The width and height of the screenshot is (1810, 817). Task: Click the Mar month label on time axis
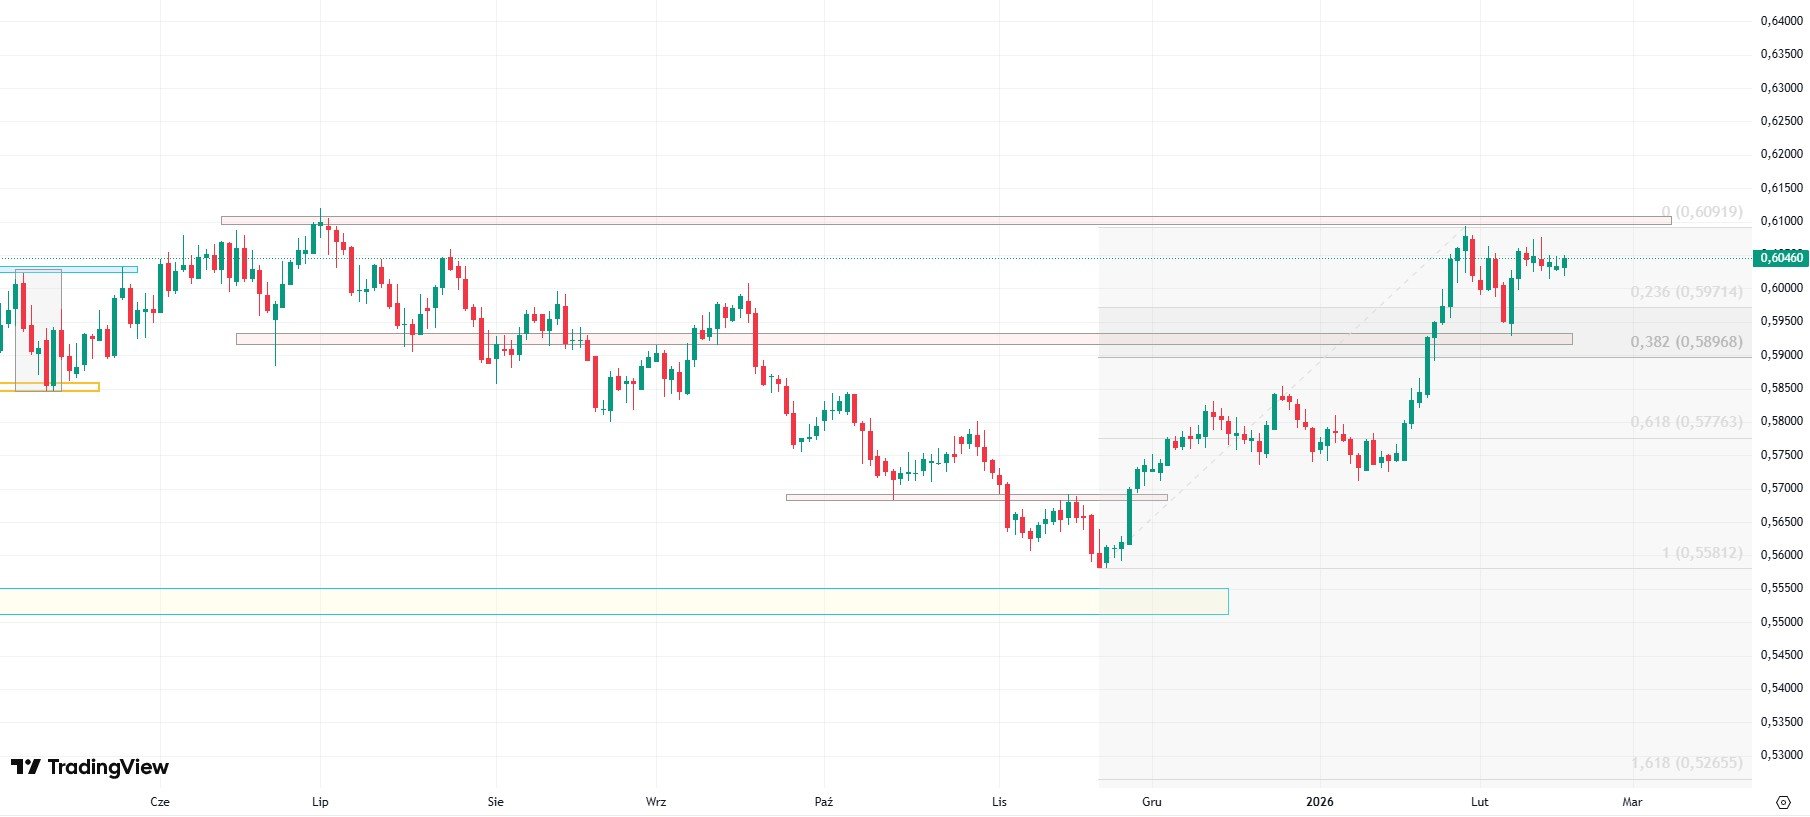[1632, 802]
